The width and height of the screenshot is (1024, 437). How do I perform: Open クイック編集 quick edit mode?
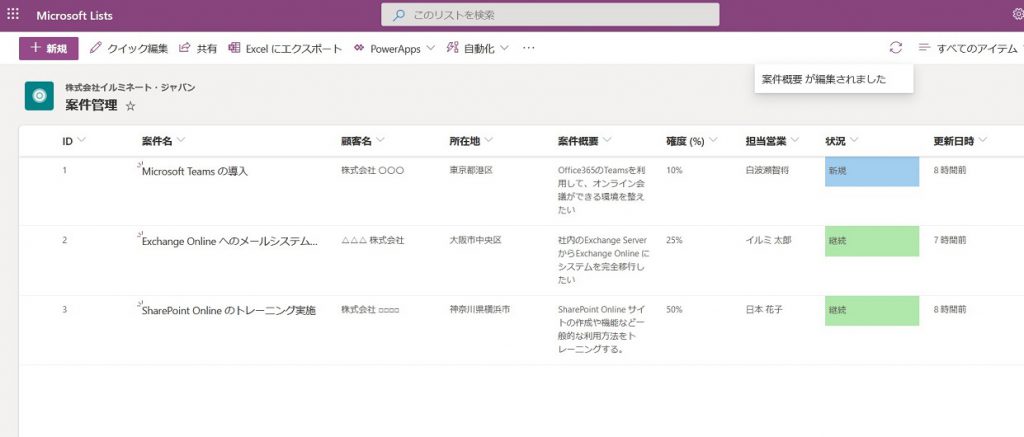click(x=129, y=48)
